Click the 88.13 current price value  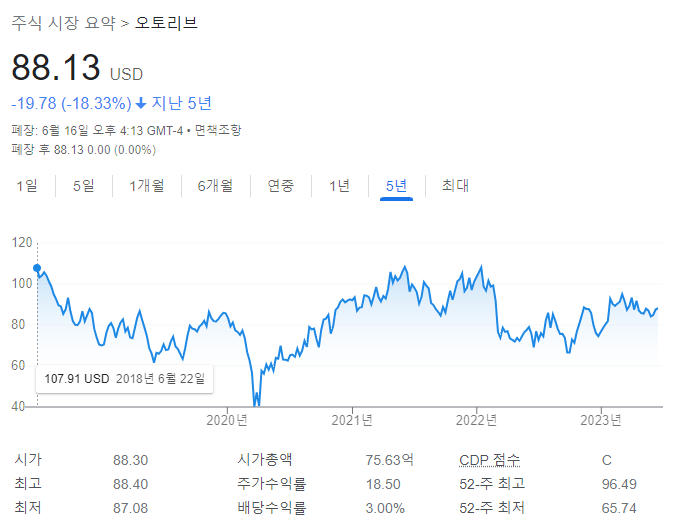click(56, 67)
